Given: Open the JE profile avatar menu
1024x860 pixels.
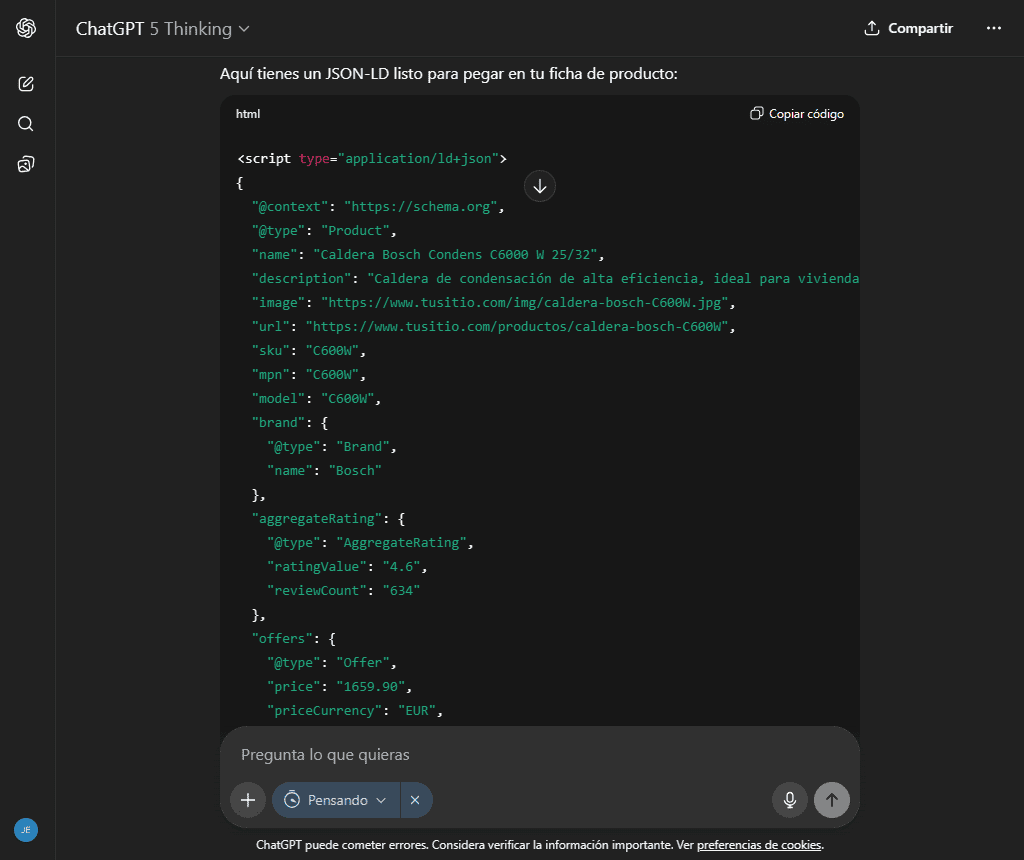Looking at the screenshot, I should [26, 830].
